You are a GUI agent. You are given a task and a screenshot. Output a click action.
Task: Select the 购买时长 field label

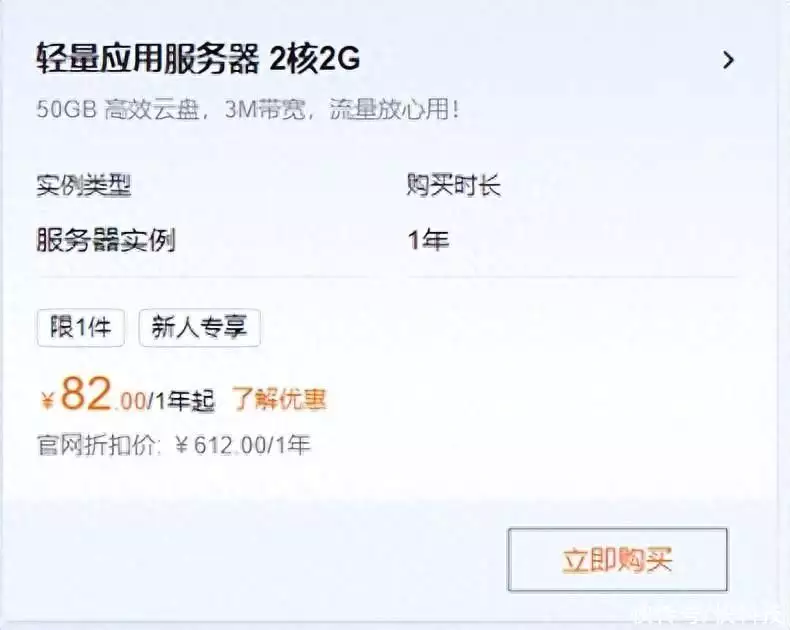click(453, 185)
